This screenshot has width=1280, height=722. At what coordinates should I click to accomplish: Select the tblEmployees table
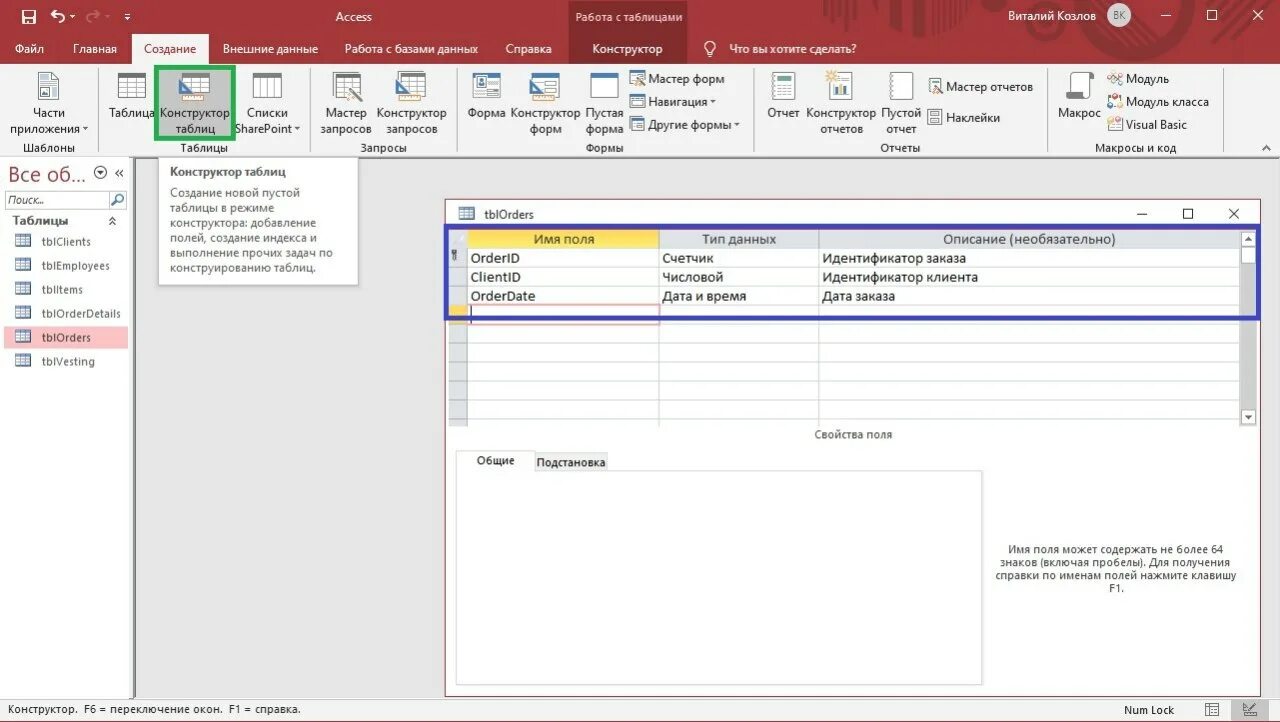(66, 265)
